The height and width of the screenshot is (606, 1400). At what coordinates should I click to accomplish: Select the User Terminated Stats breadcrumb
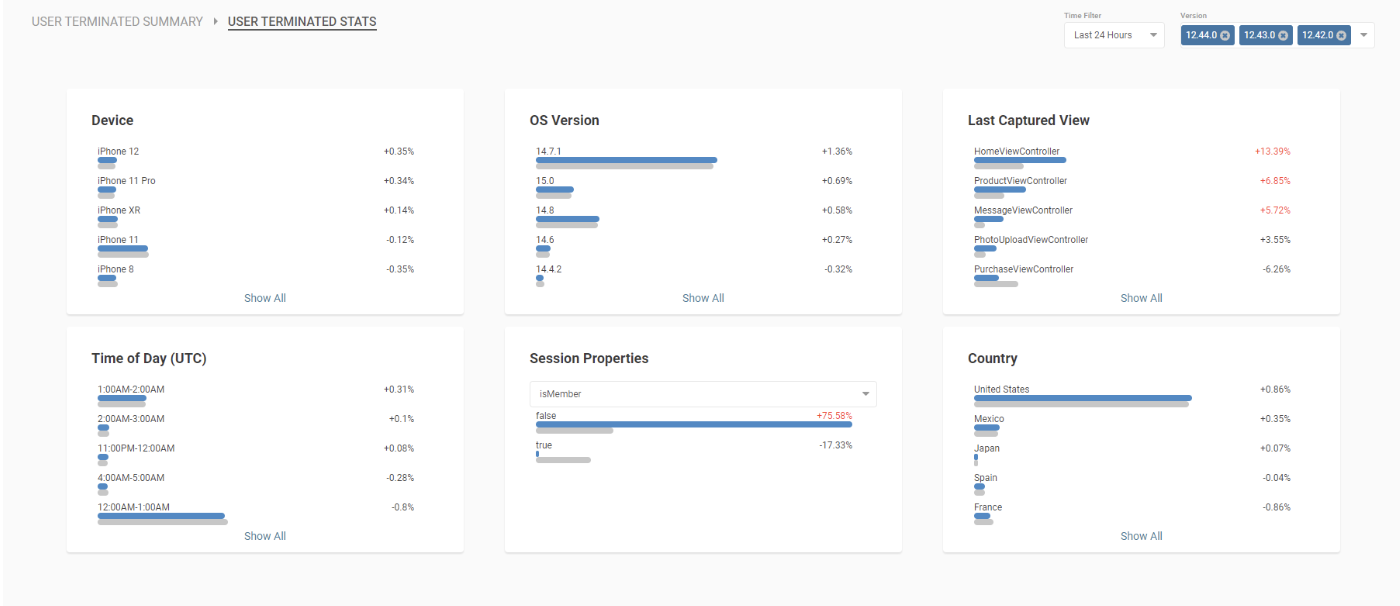(302, 21)
